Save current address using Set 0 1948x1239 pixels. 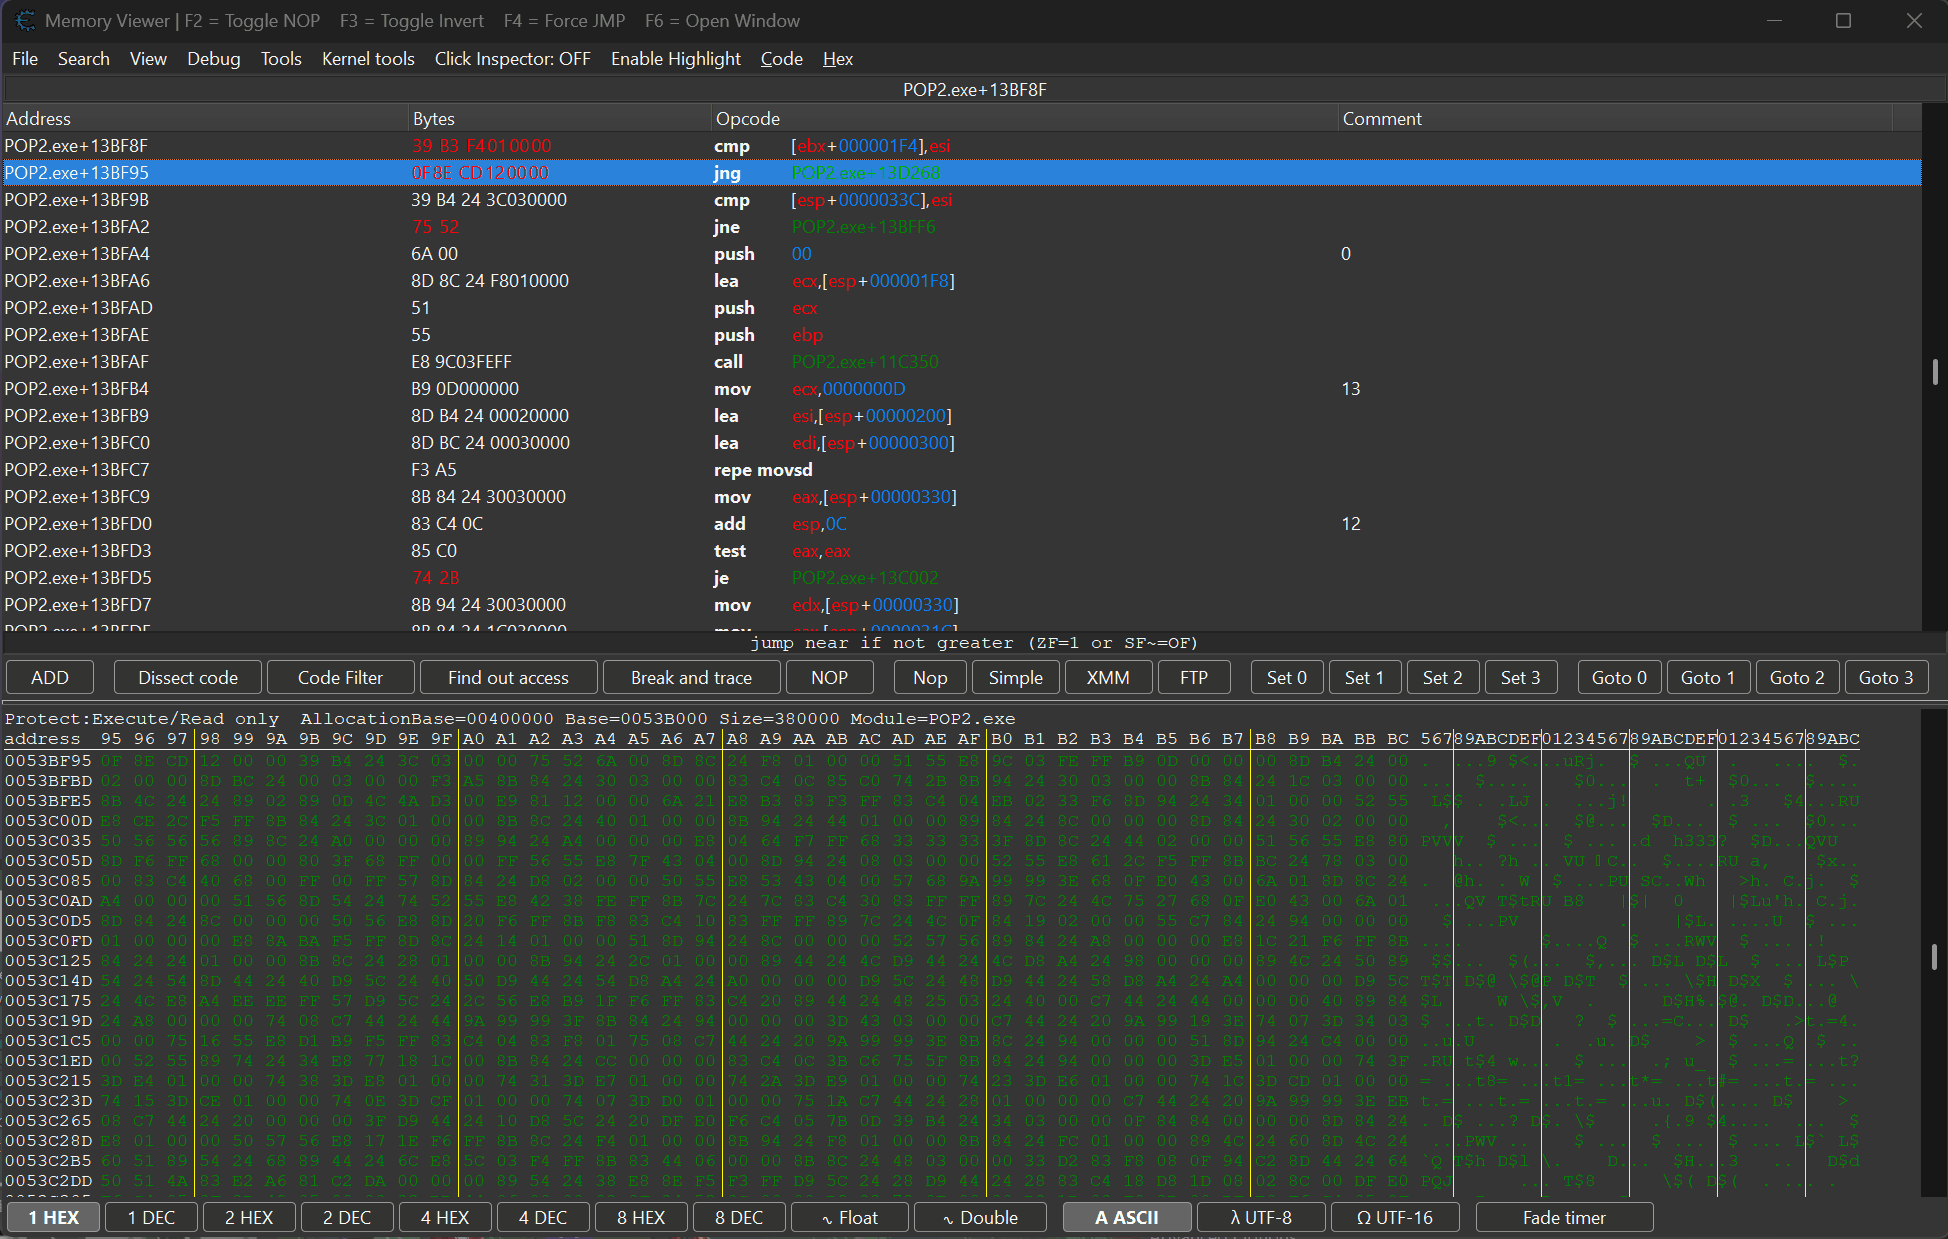[1286, 677]
